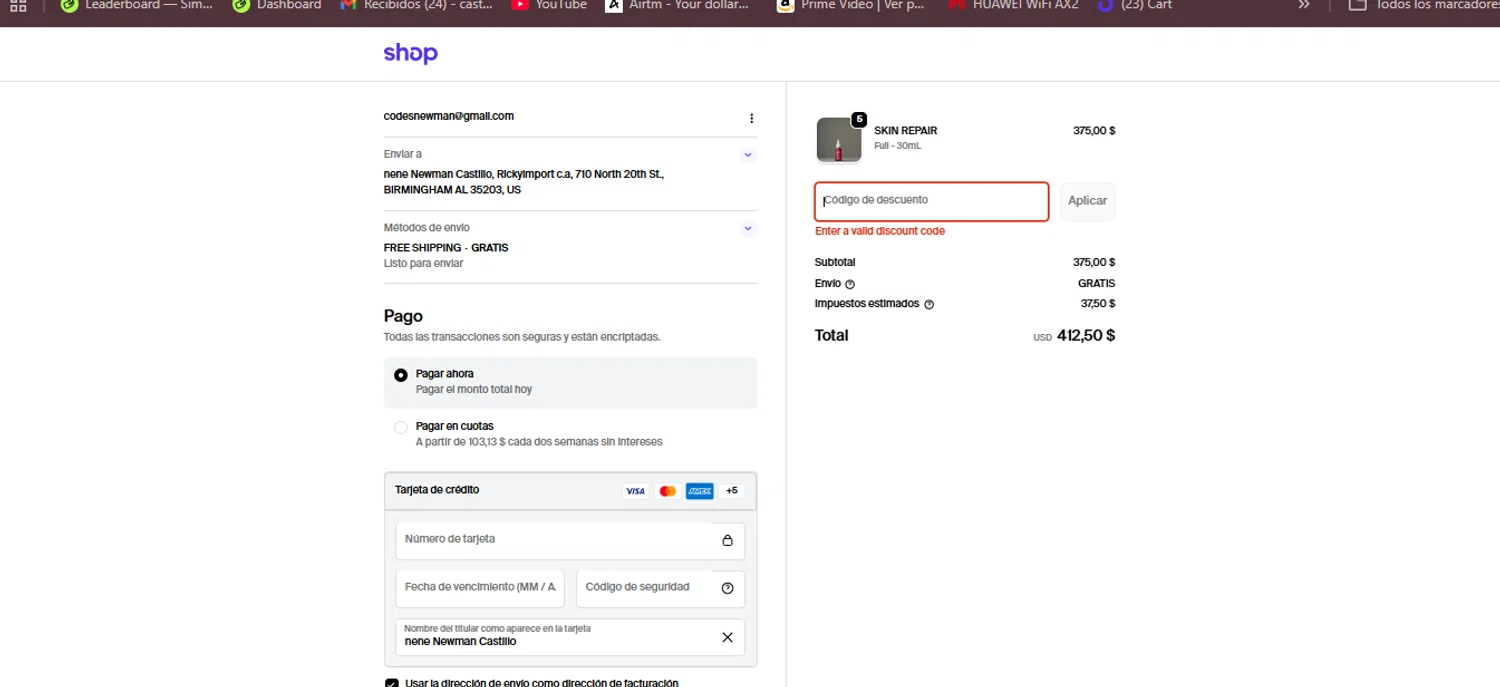The image size is (1500, 687).
Task: Click the BIRMINGHAM AL 35203, US address line
Action: point(452,190)
